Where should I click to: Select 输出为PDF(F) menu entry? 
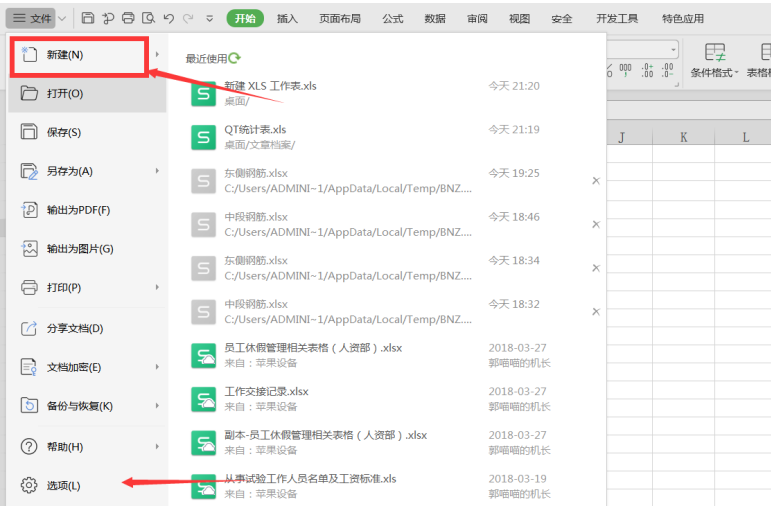pyautogui.click(x=87, y=210)
